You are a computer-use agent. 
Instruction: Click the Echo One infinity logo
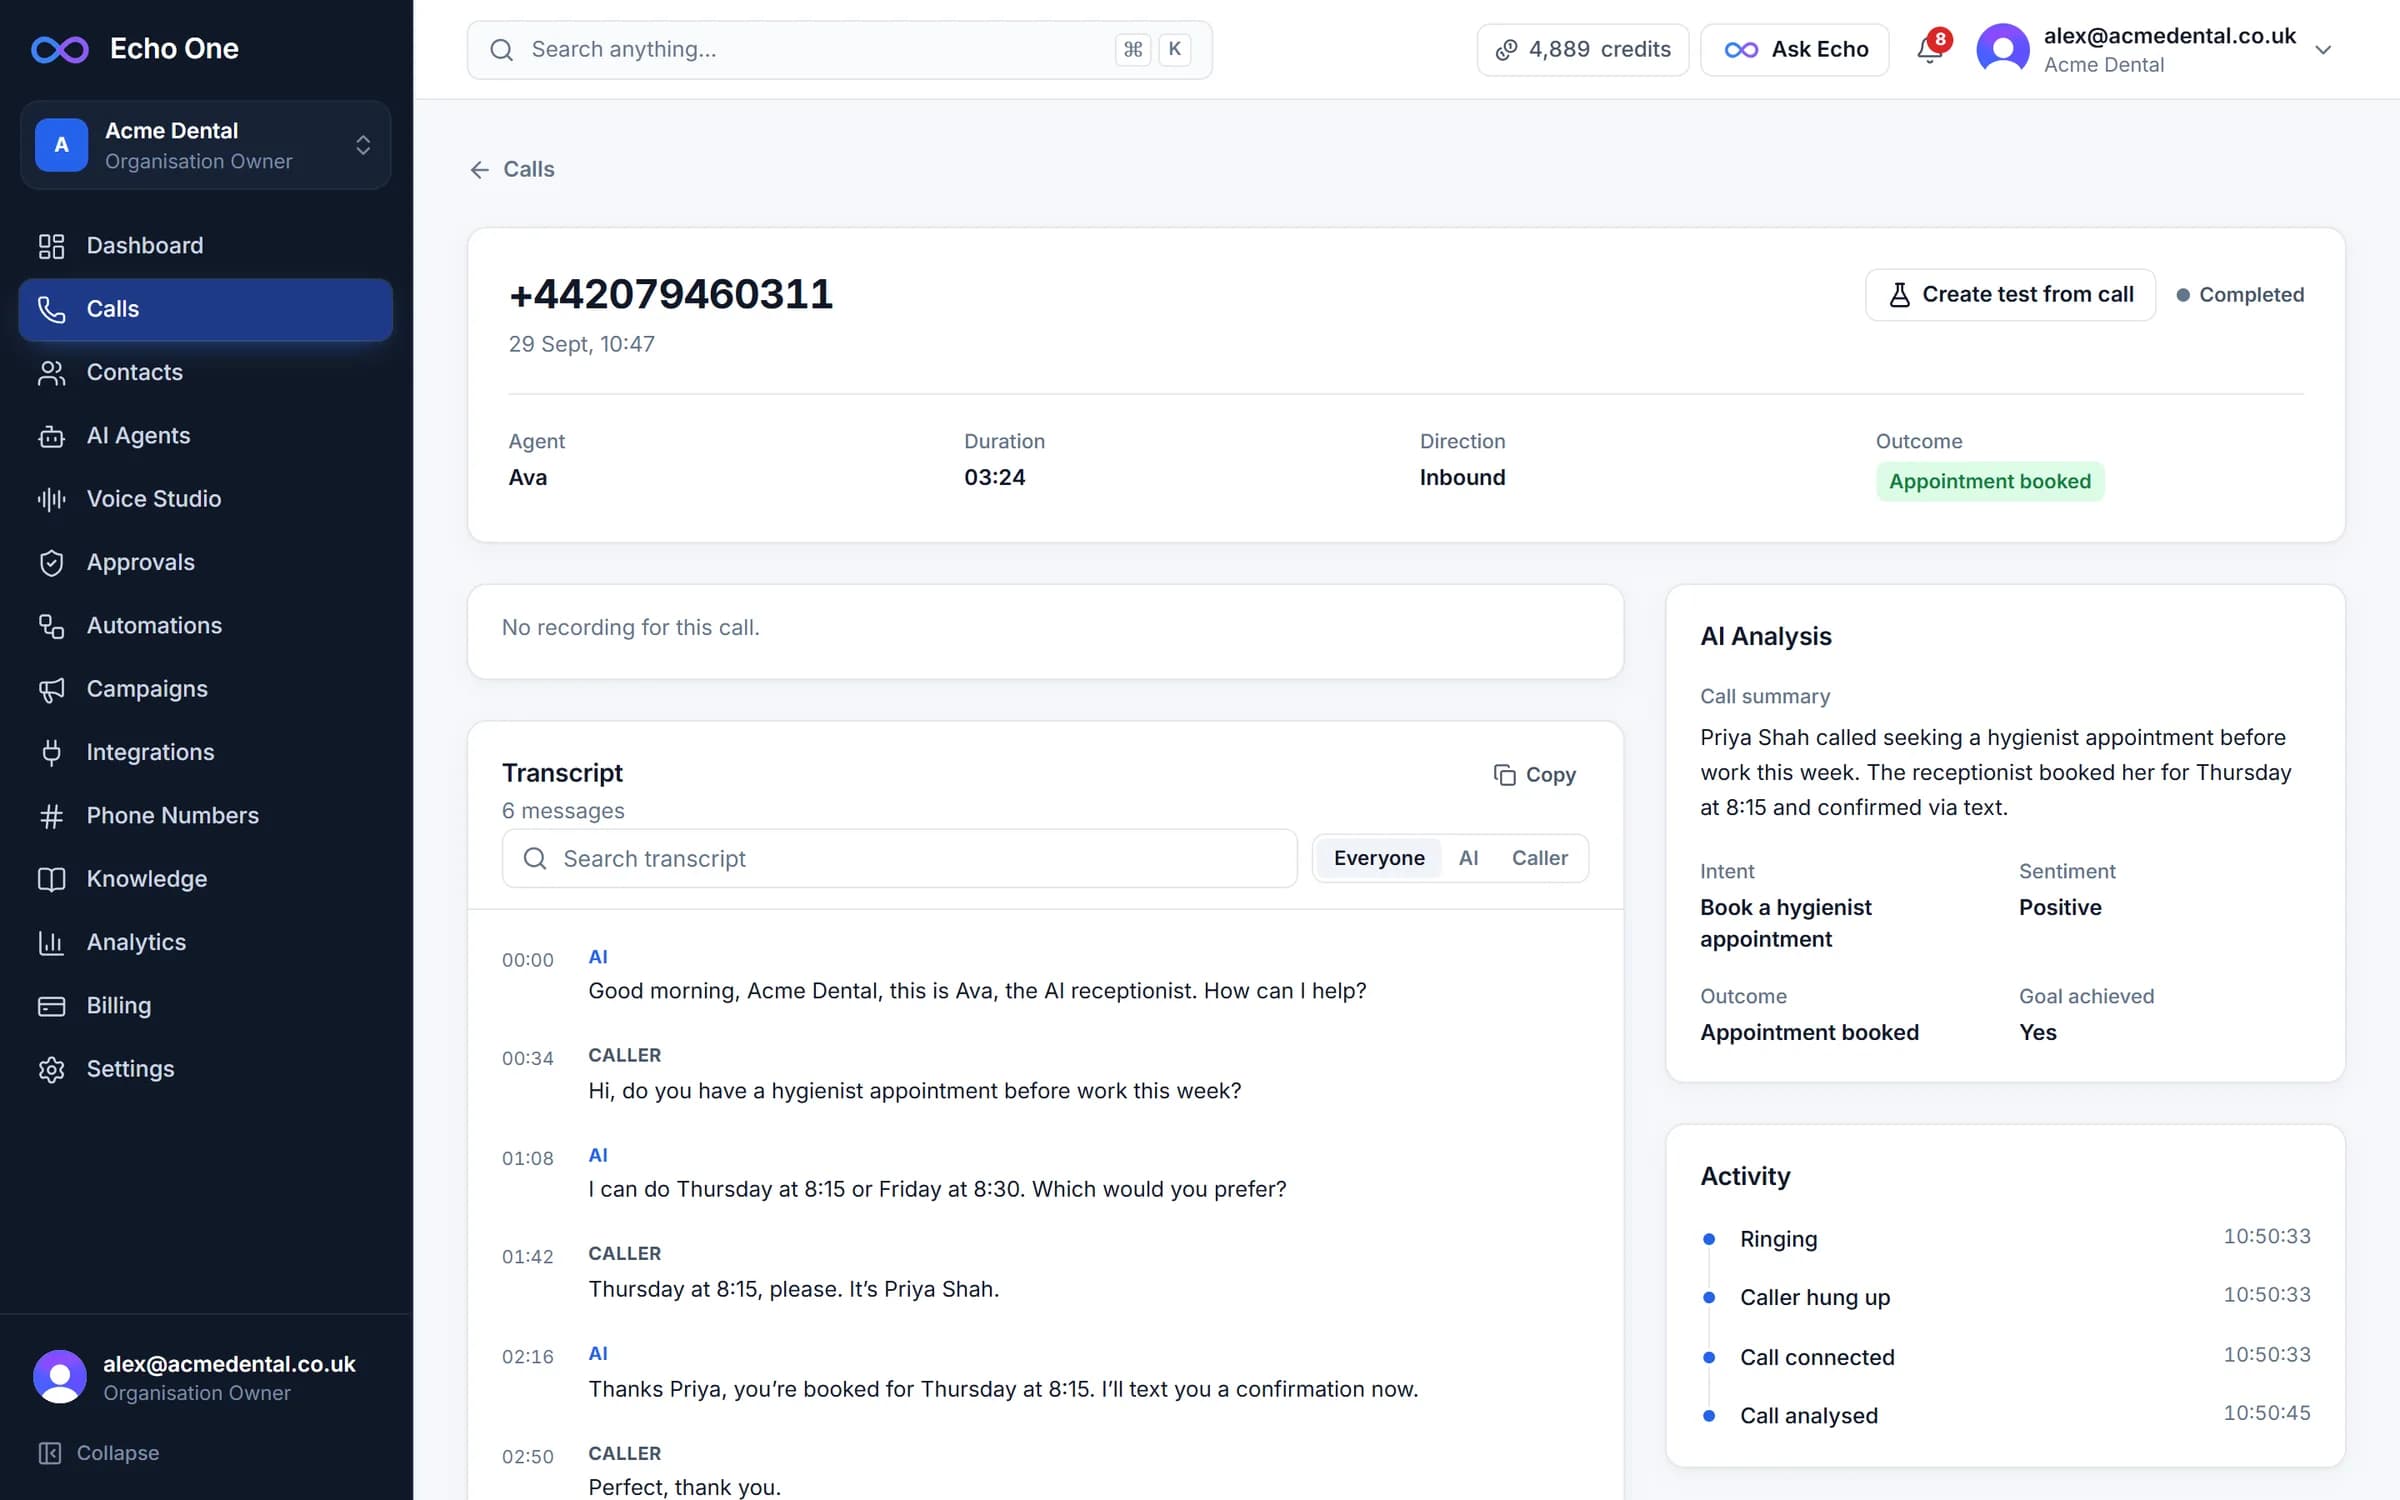[x=60, y=49]
